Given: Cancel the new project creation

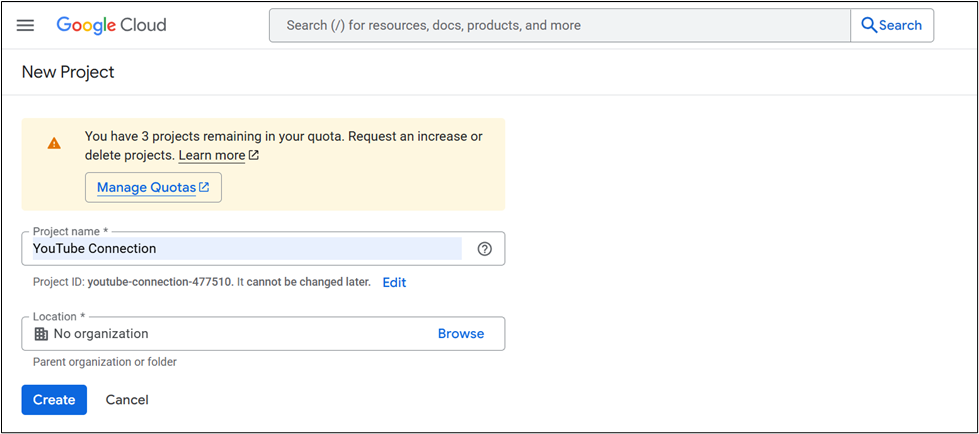Looking at the screenshot, I should (127, 400).
